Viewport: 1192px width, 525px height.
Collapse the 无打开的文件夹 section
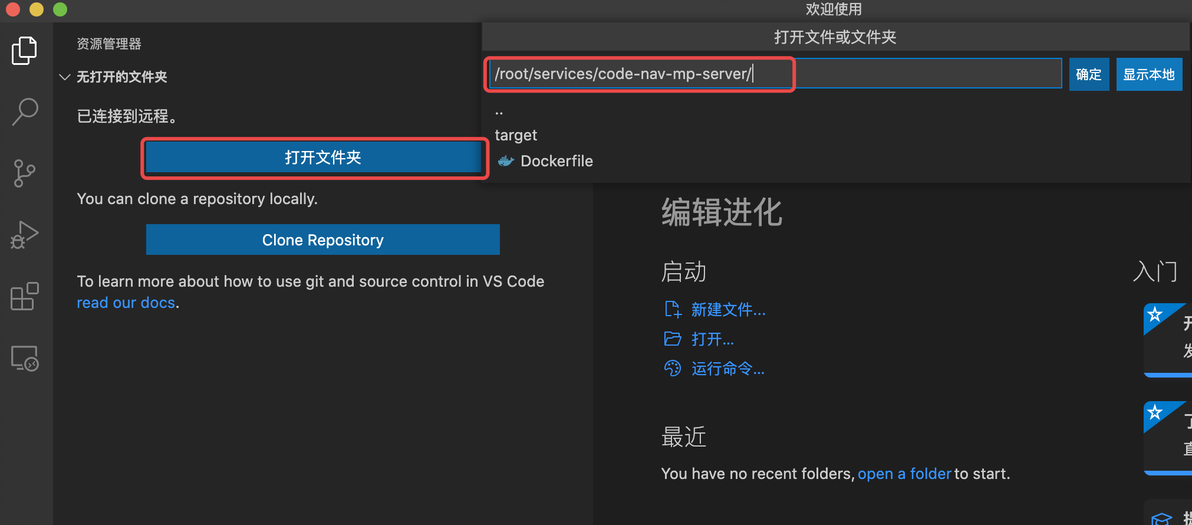(x=66, y=77)
